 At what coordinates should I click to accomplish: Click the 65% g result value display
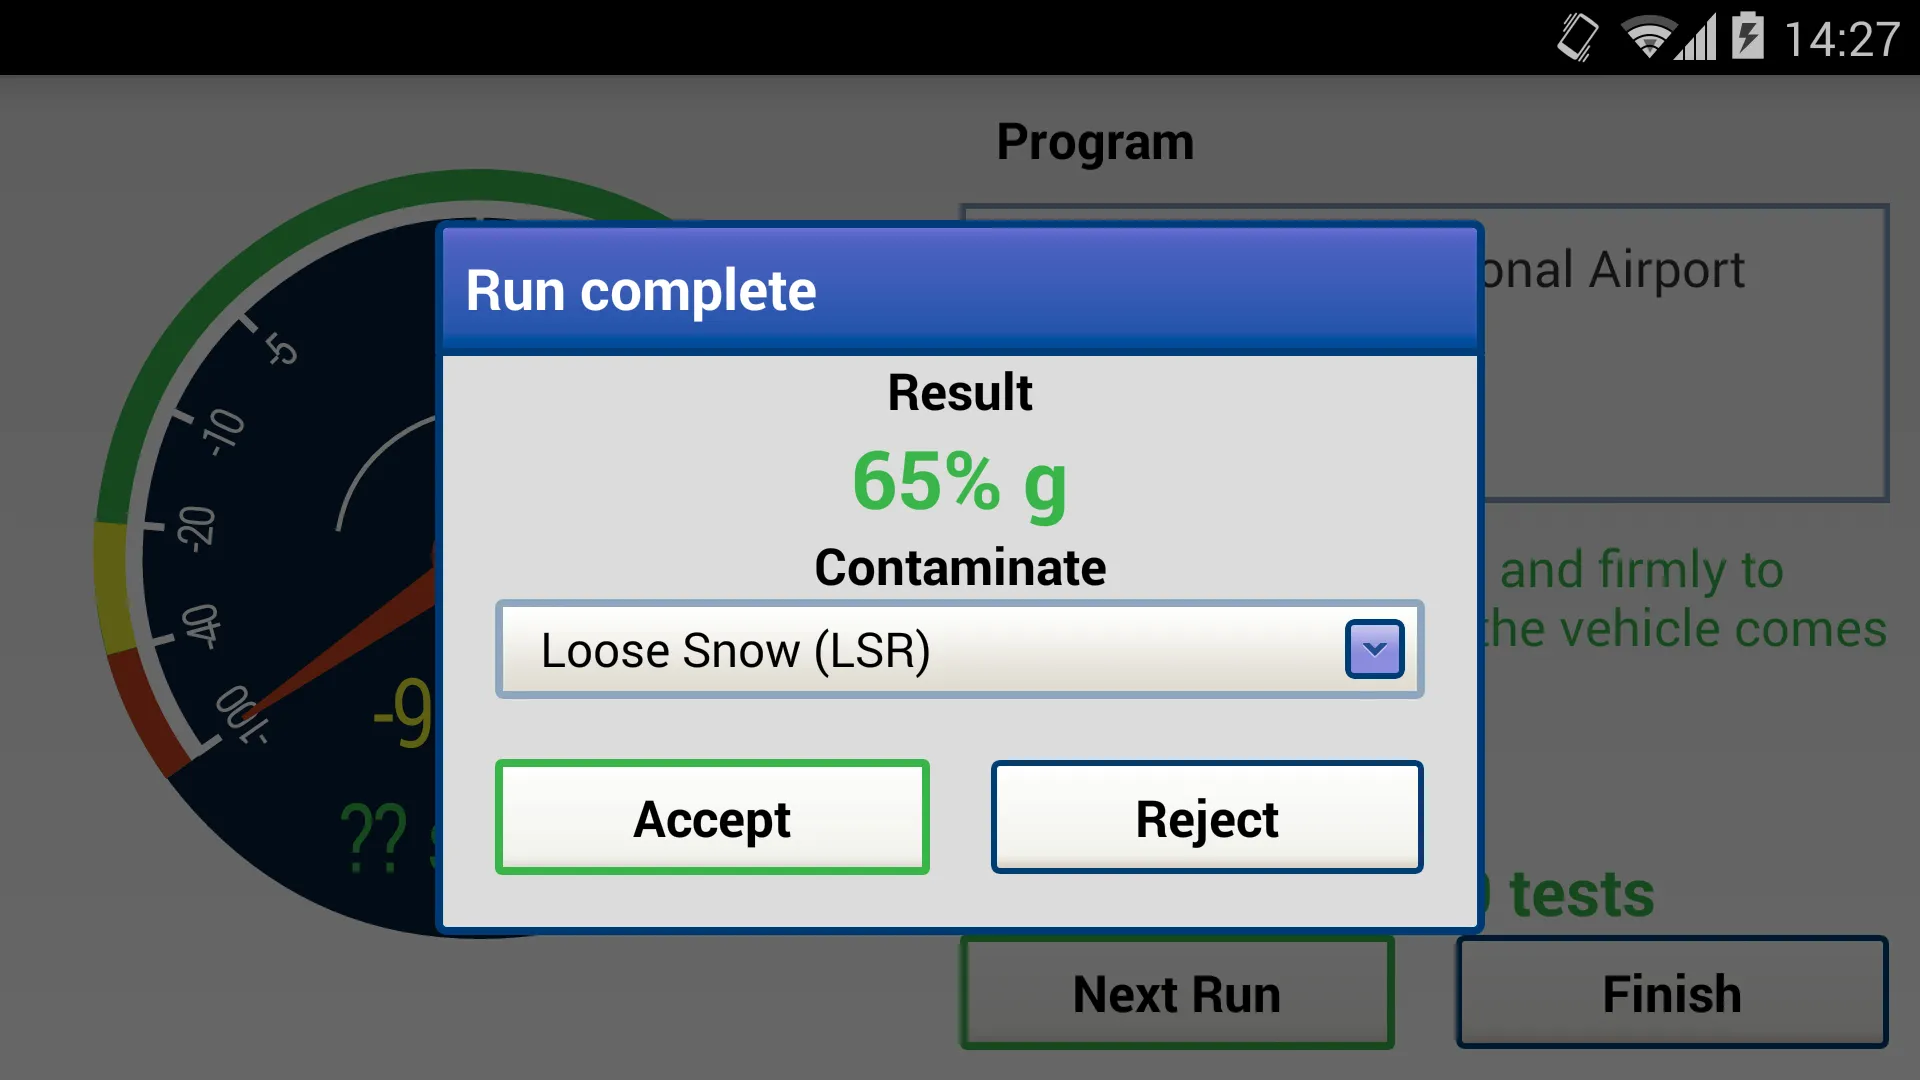[x=959, y=479]
